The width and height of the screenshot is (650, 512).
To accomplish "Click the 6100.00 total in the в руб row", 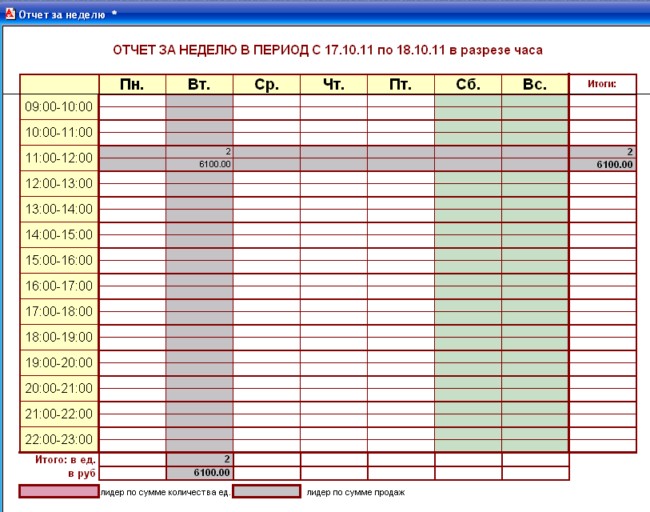I will (211, 473).
